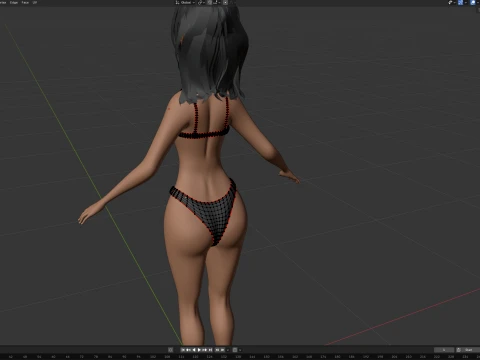Toggle preview range clock icon

(x=459, y=350)
